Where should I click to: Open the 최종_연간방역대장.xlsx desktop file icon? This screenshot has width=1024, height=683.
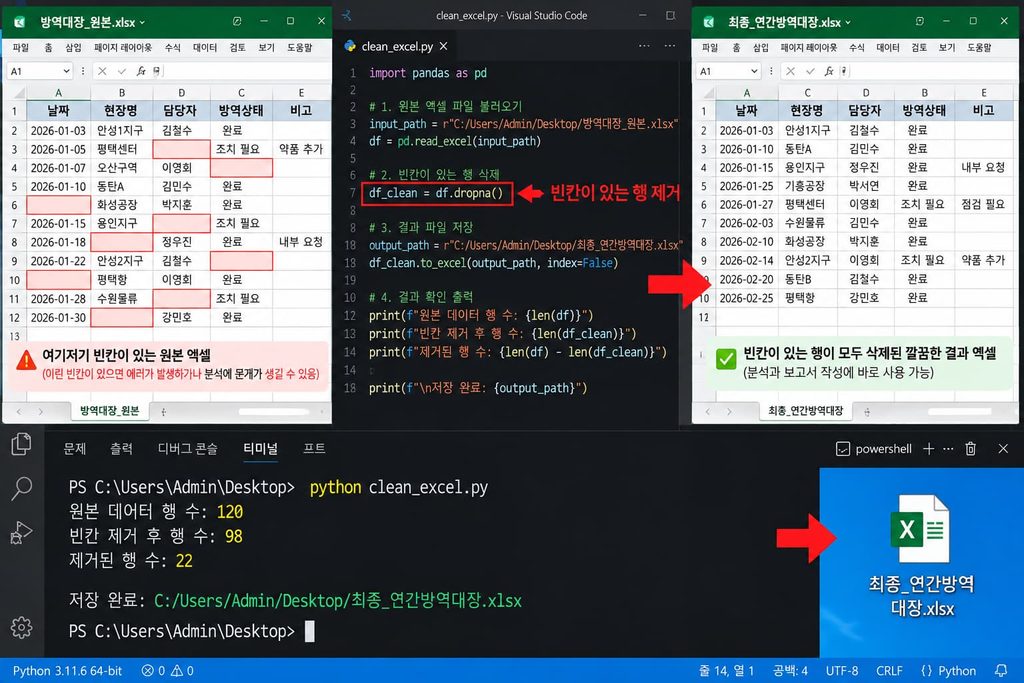tap(921, 555)
